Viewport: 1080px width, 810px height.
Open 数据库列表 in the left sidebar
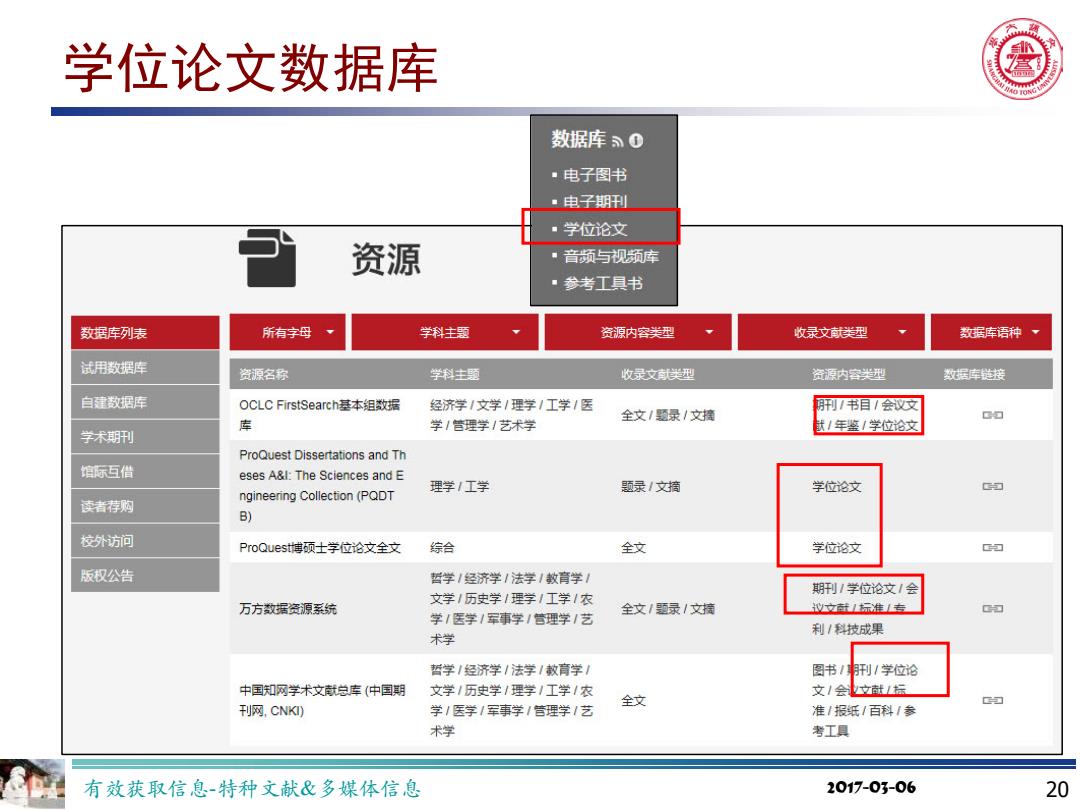point(145,333)
